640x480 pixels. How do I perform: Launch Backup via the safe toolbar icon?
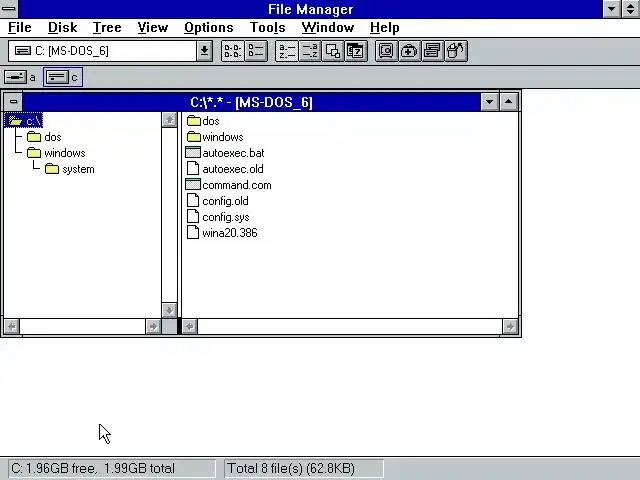[x=386, y=51]
